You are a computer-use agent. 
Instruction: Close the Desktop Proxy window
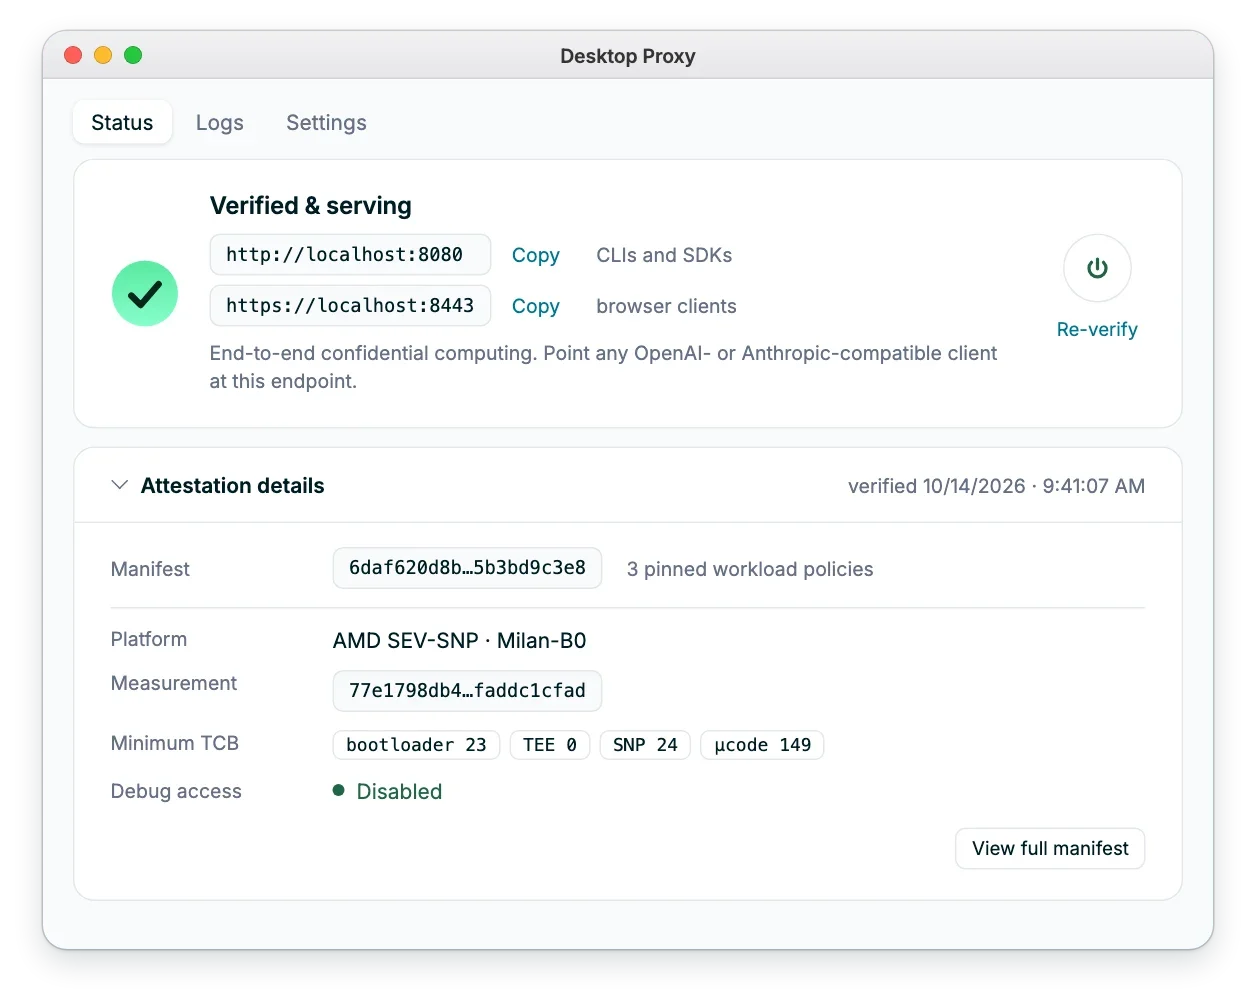[73, 55]
